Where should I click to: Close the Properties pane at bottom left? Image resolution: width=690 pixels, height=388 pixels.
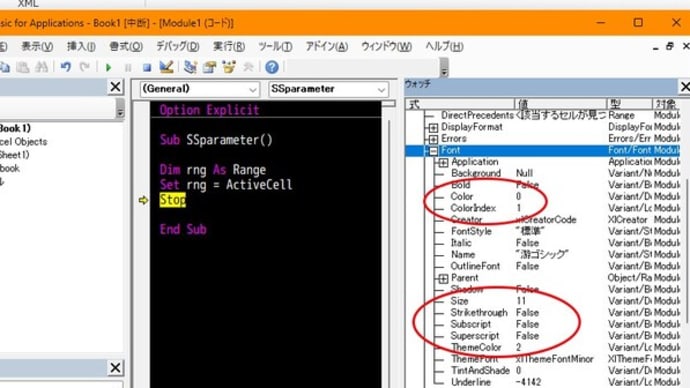[x=115, y=367]
